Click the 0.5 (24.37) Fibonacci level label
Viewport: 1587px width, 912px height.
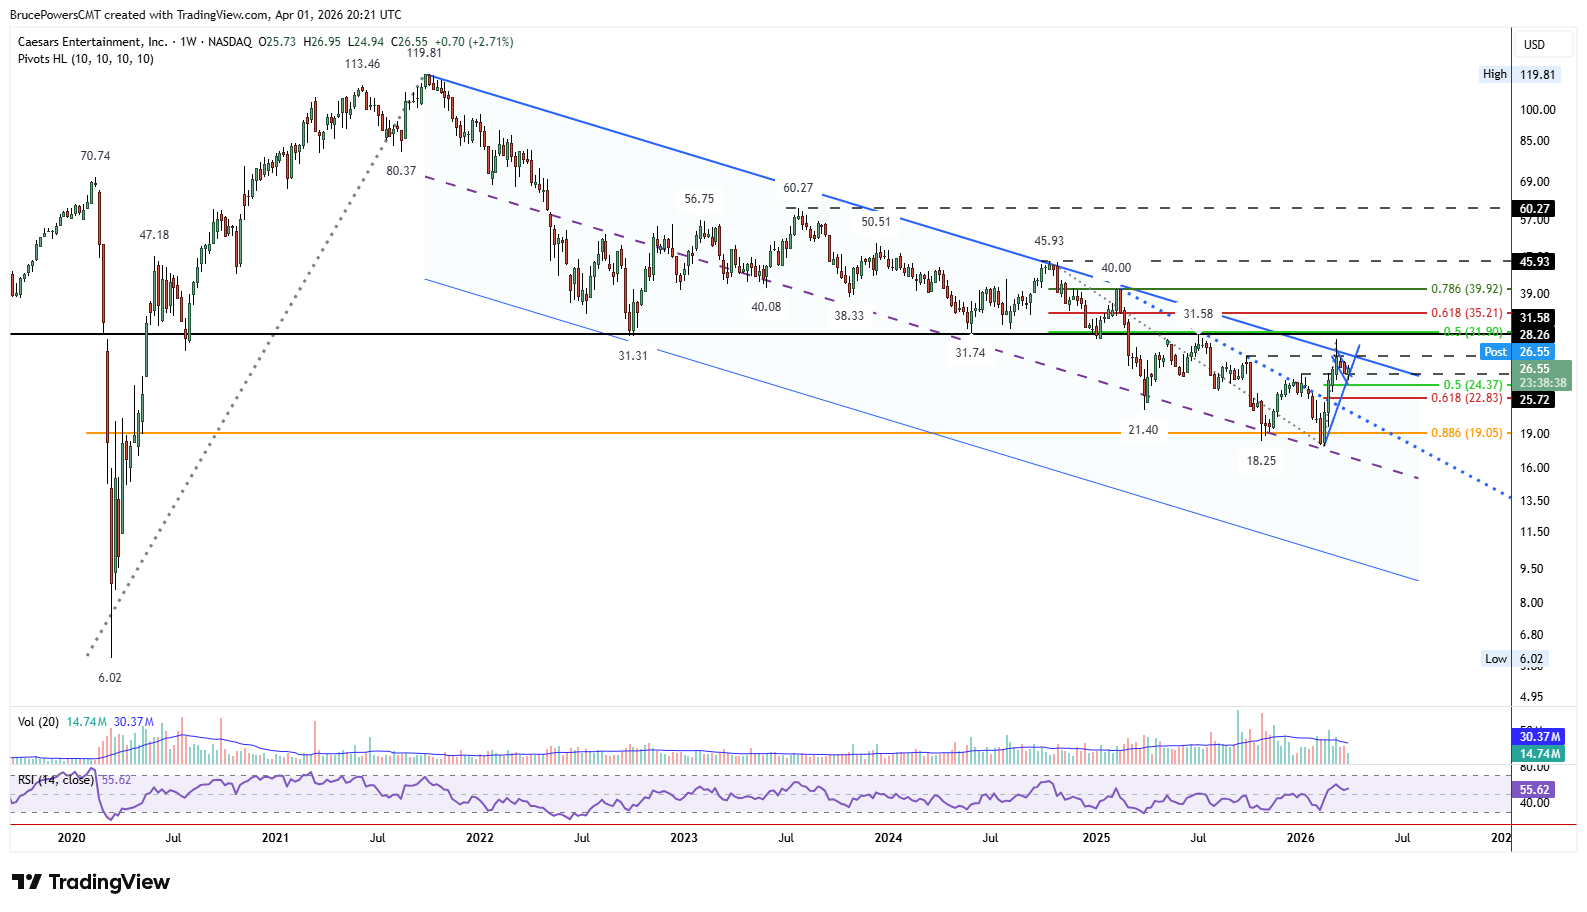(x=1472, y=385)
